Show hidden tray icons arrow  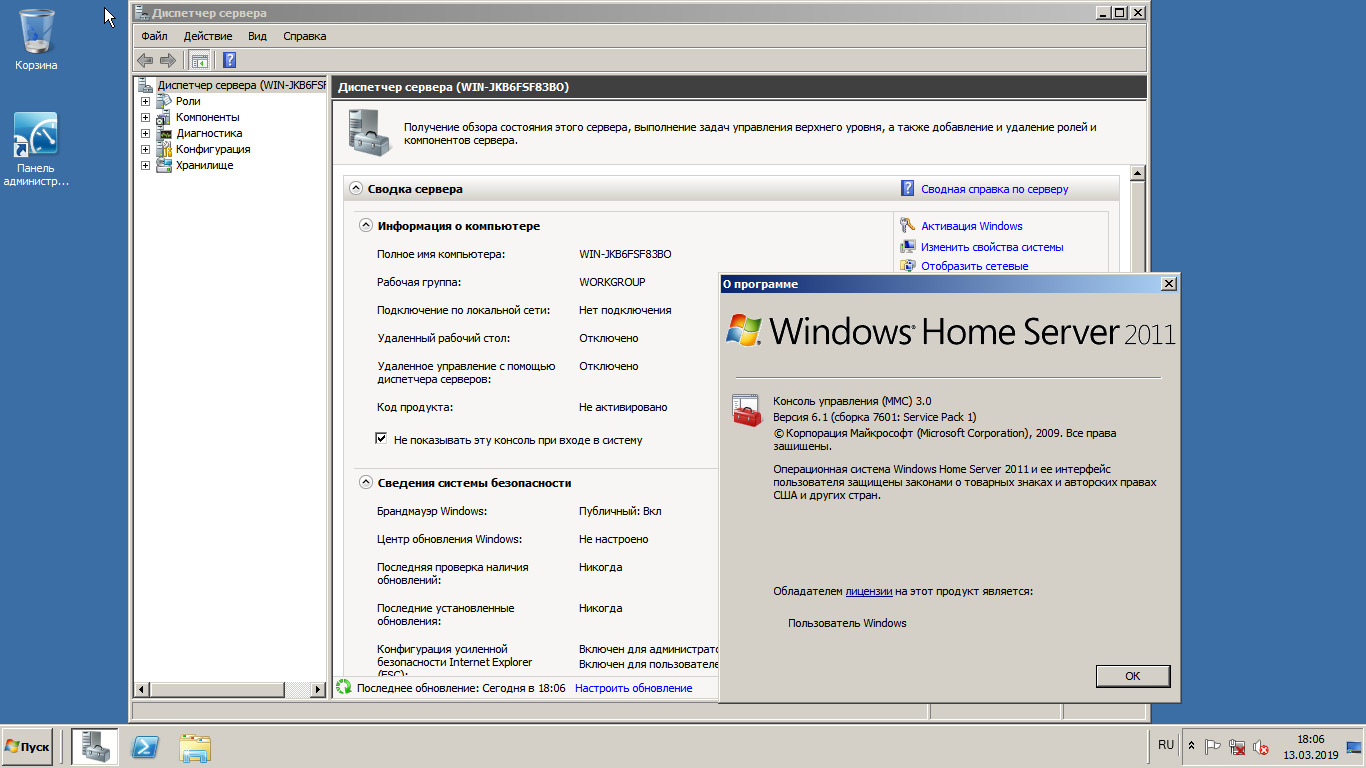click(1191, 746)
